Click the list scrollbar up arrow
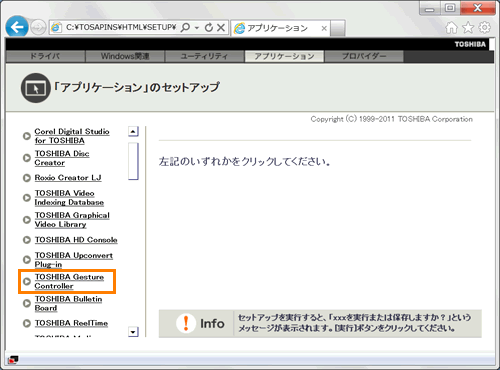500x370 pixels. click(x=133, y=131)
